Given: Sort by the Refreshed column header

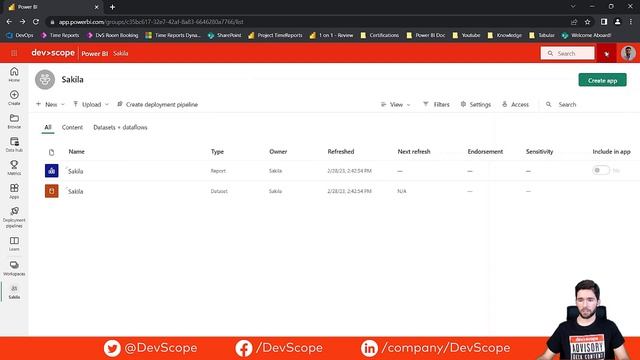Looking at the screenshot, I should click(341, 151).
